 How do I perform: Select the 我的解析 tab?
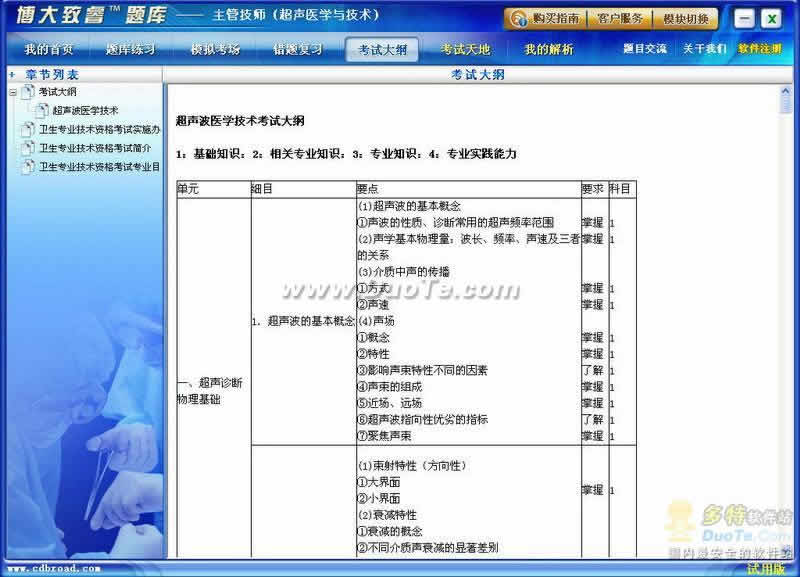coord(549,49)
